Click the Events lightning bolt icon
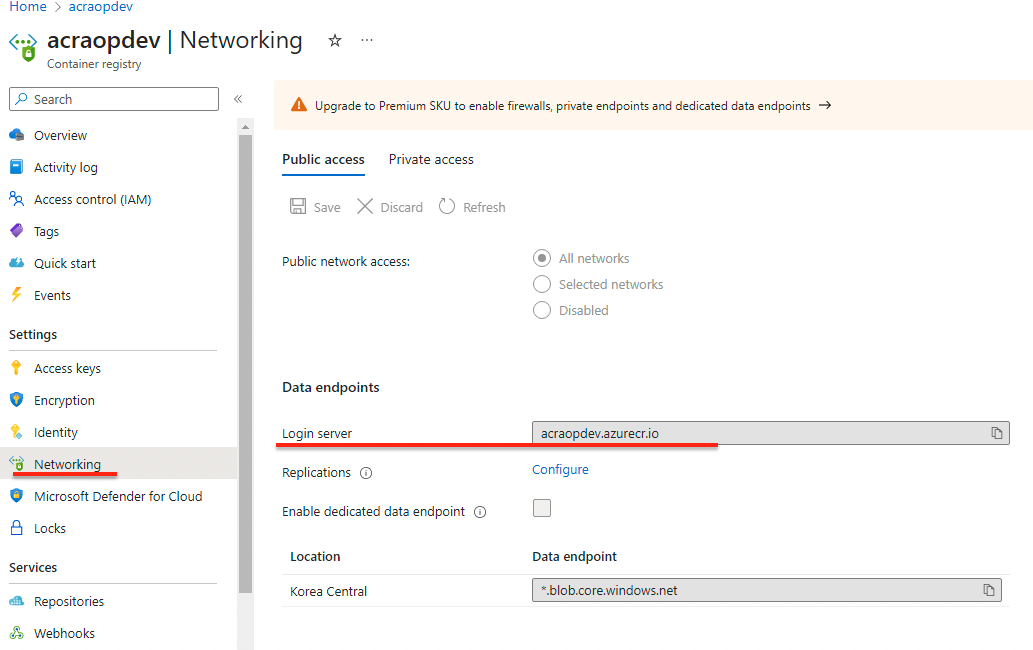The image size is (1033, 650). 17,294
